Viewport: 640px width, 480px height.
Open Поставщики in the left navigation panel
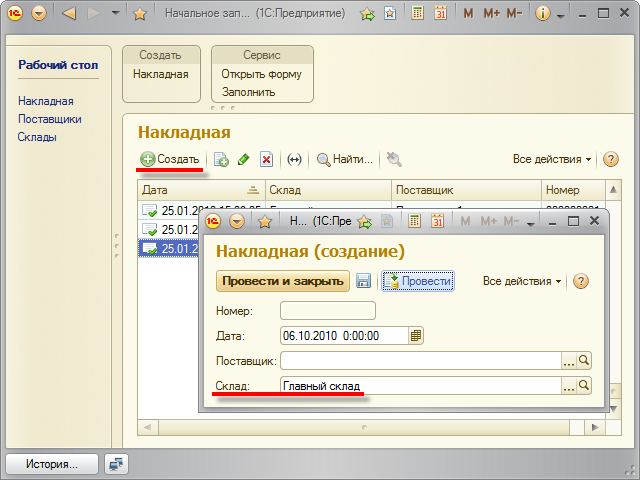(x=50, y=119)
